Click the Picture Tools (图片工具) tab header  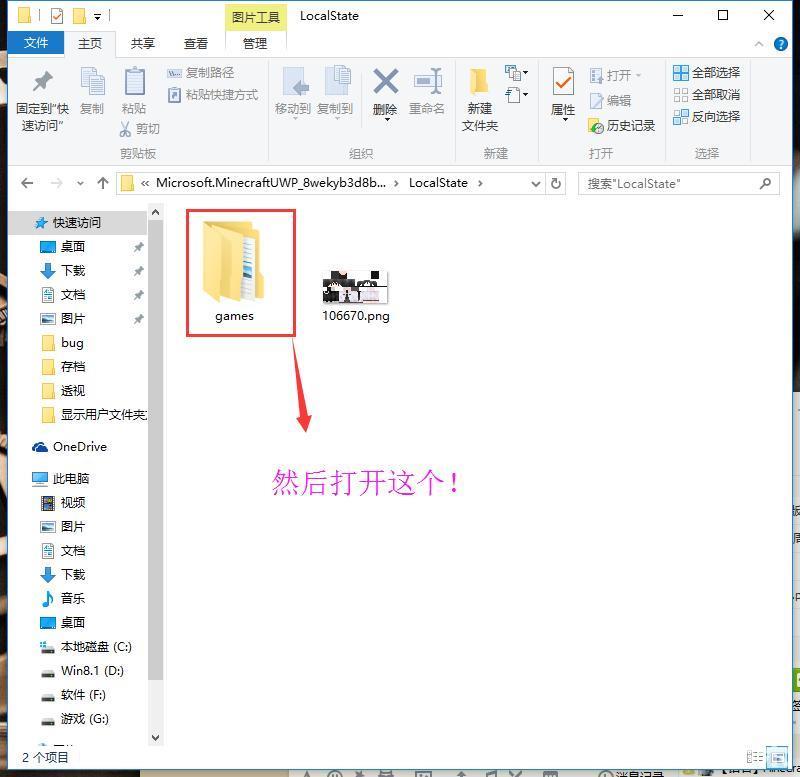pyautogui.click(x=256, y=18)
